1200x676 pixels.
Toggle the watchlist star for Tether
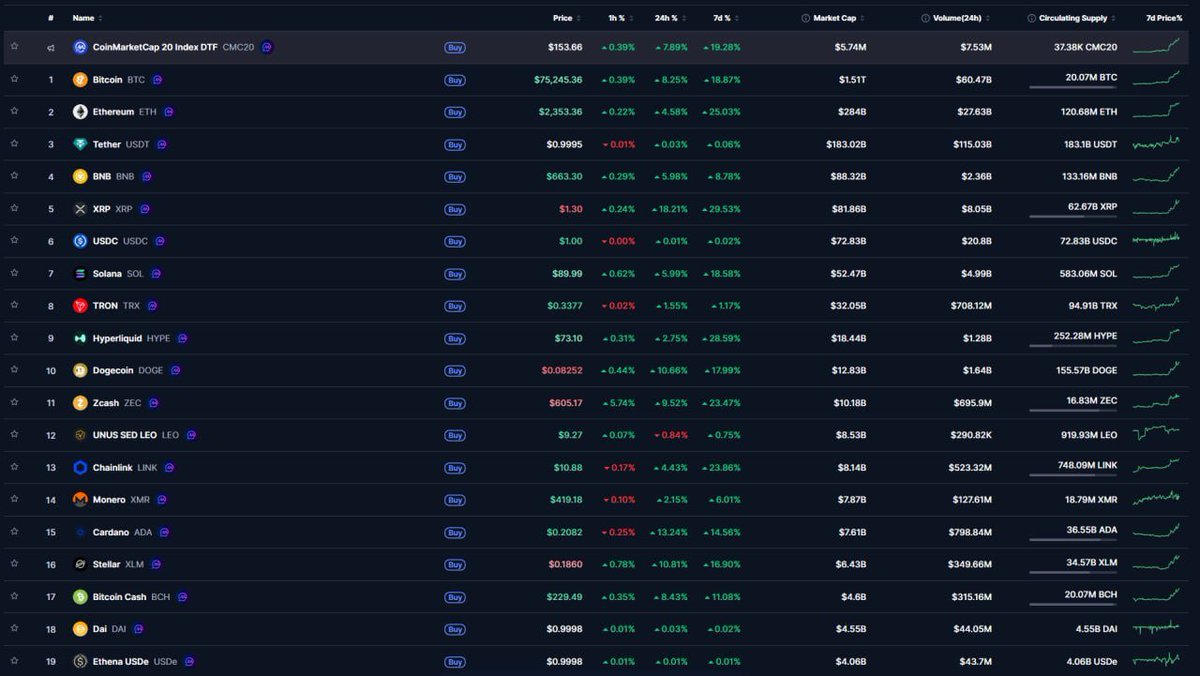(x=14, y=144)
